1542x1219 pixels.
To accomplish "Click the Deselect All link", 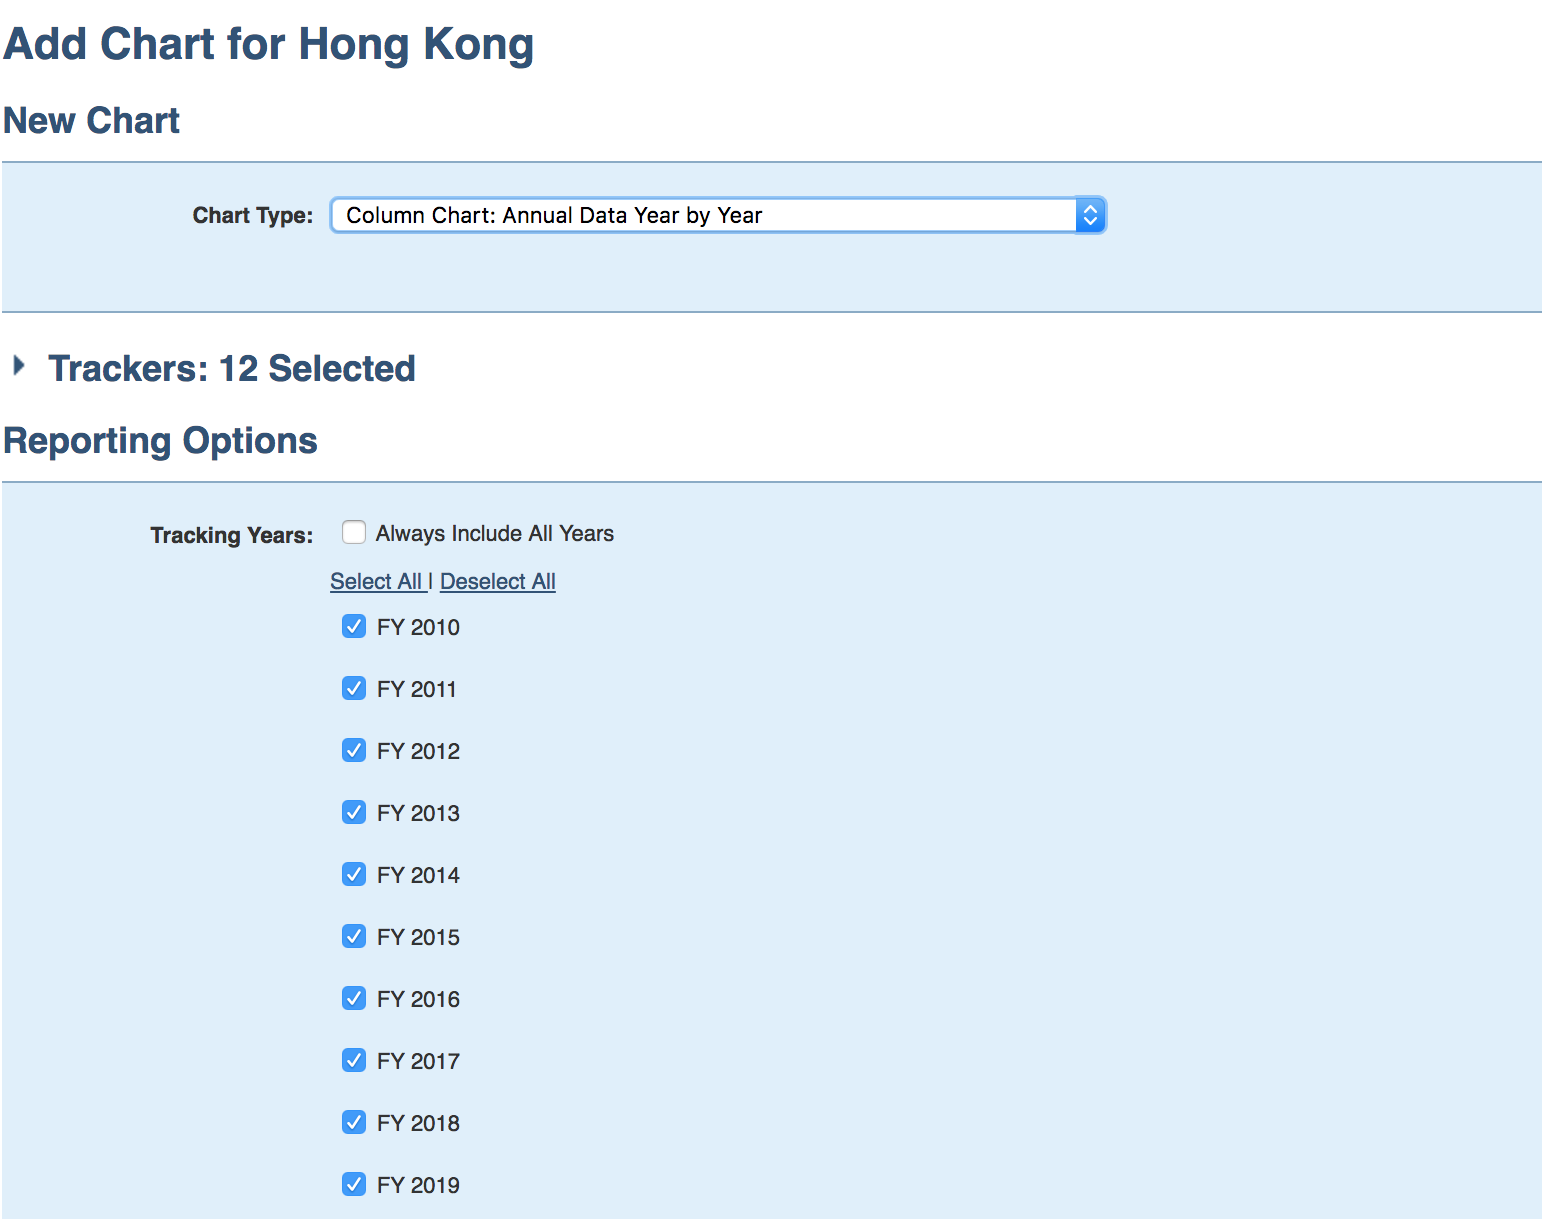I will coord(497,582).
